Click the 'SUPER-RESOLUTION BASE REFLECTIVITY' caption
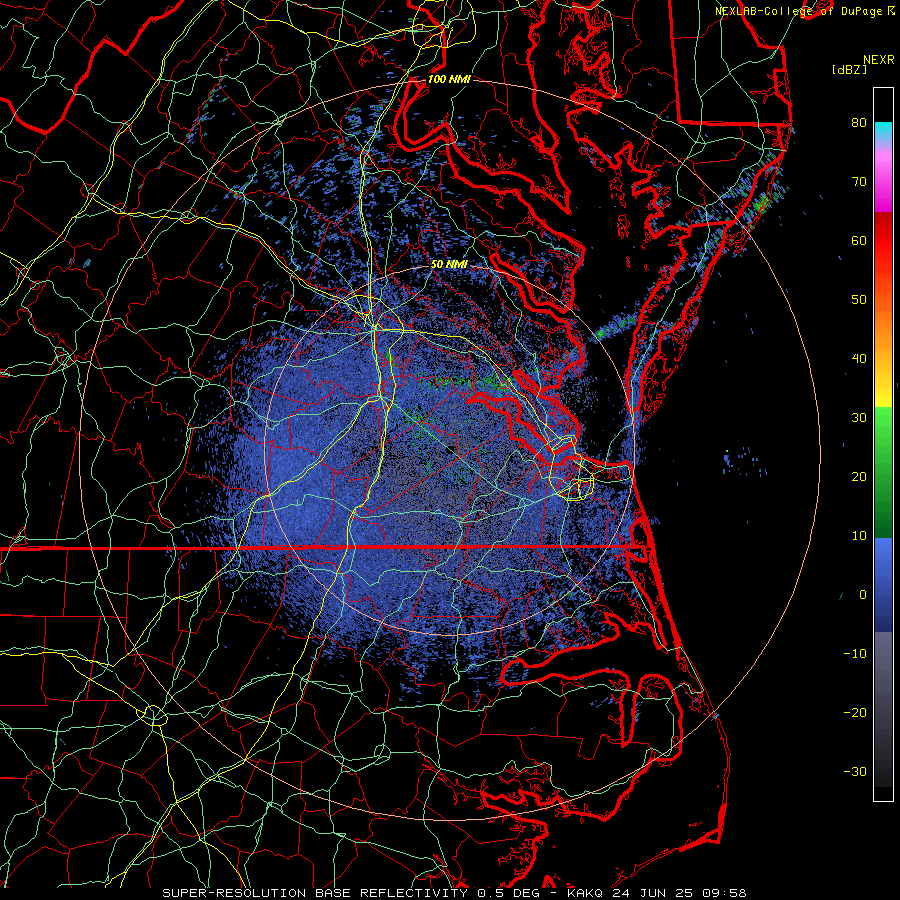 pyautogui.click(x=315, y=893)
